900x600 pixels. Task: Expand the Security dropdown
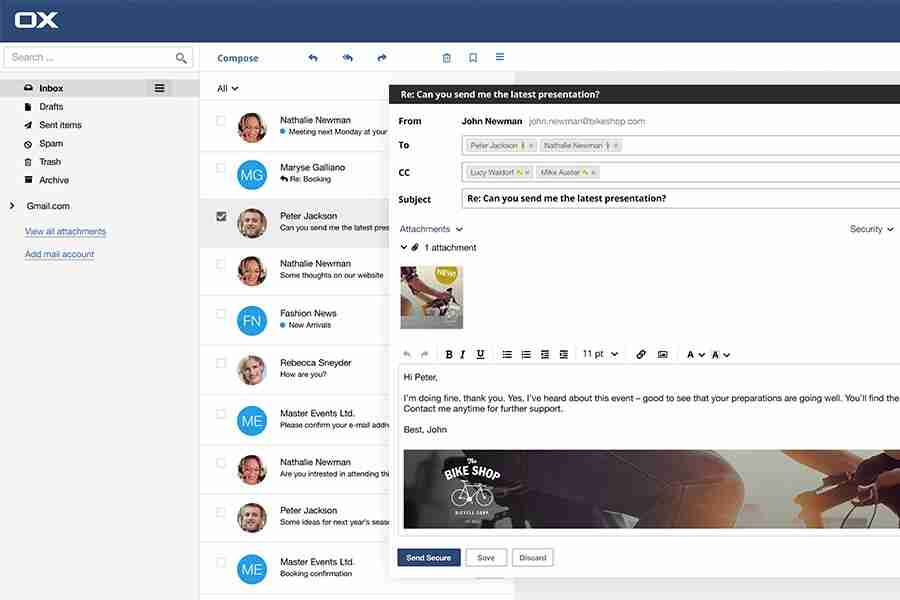(x=872, y=229)
